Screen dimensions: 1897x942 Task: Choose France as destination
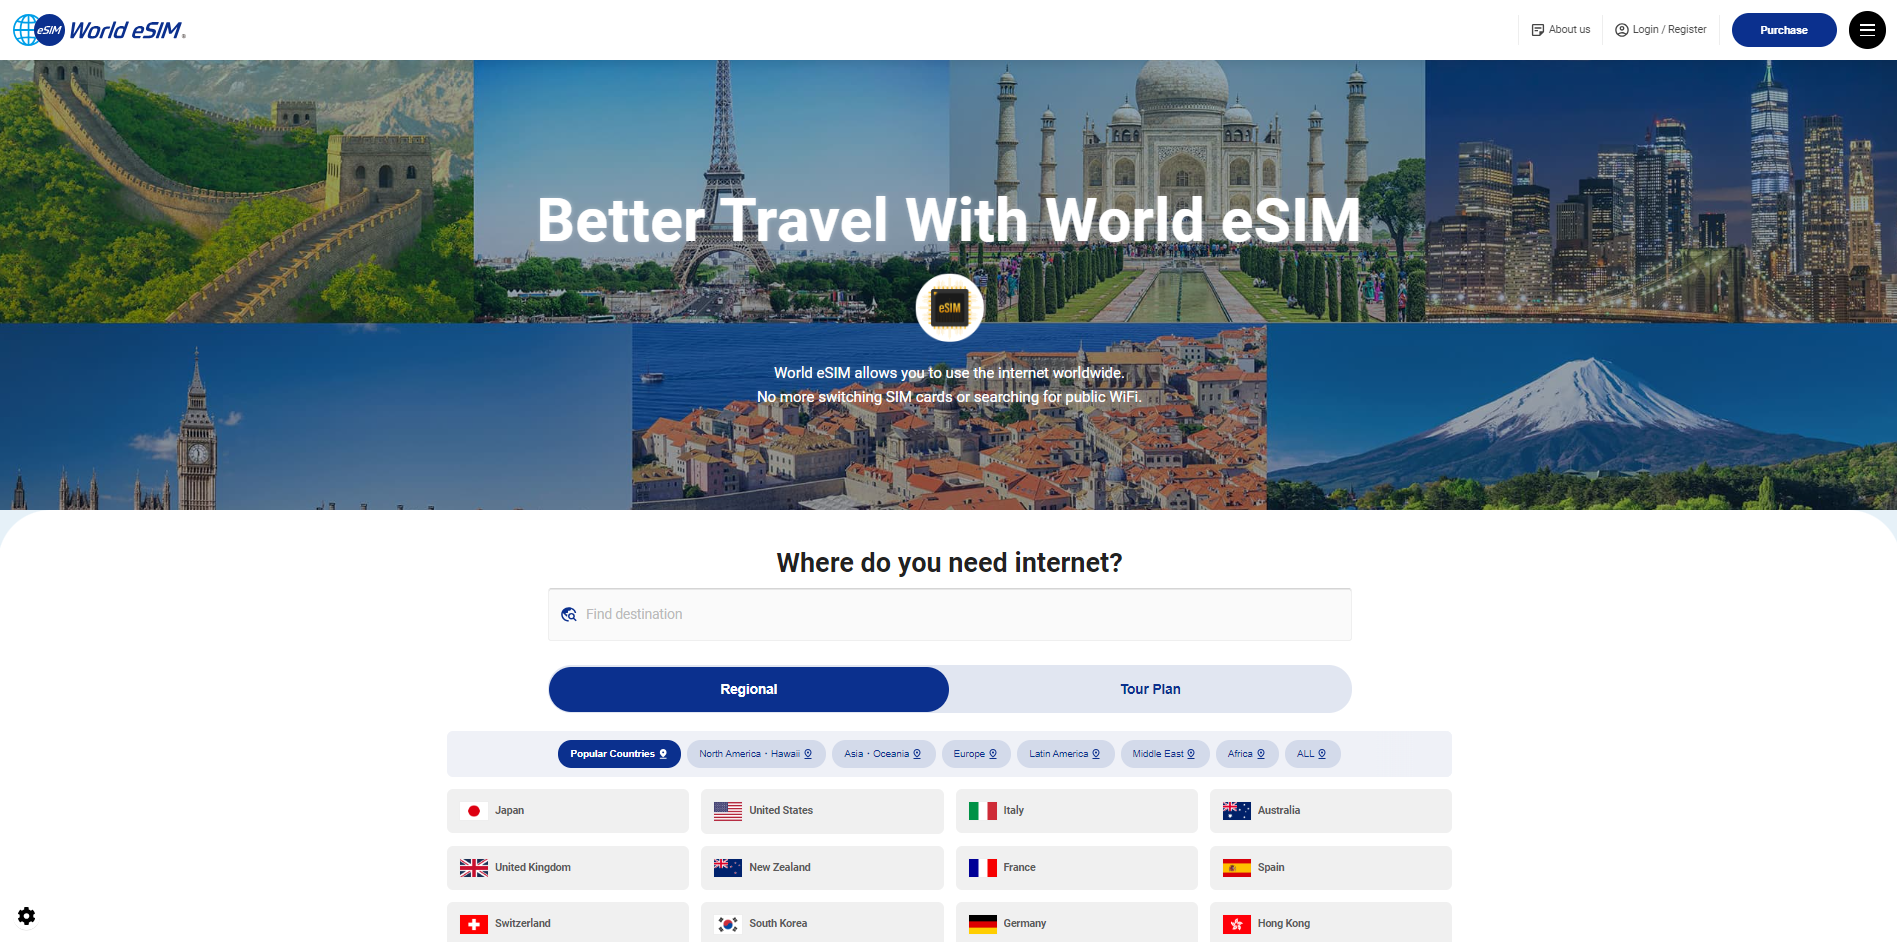coord(1077,868)
